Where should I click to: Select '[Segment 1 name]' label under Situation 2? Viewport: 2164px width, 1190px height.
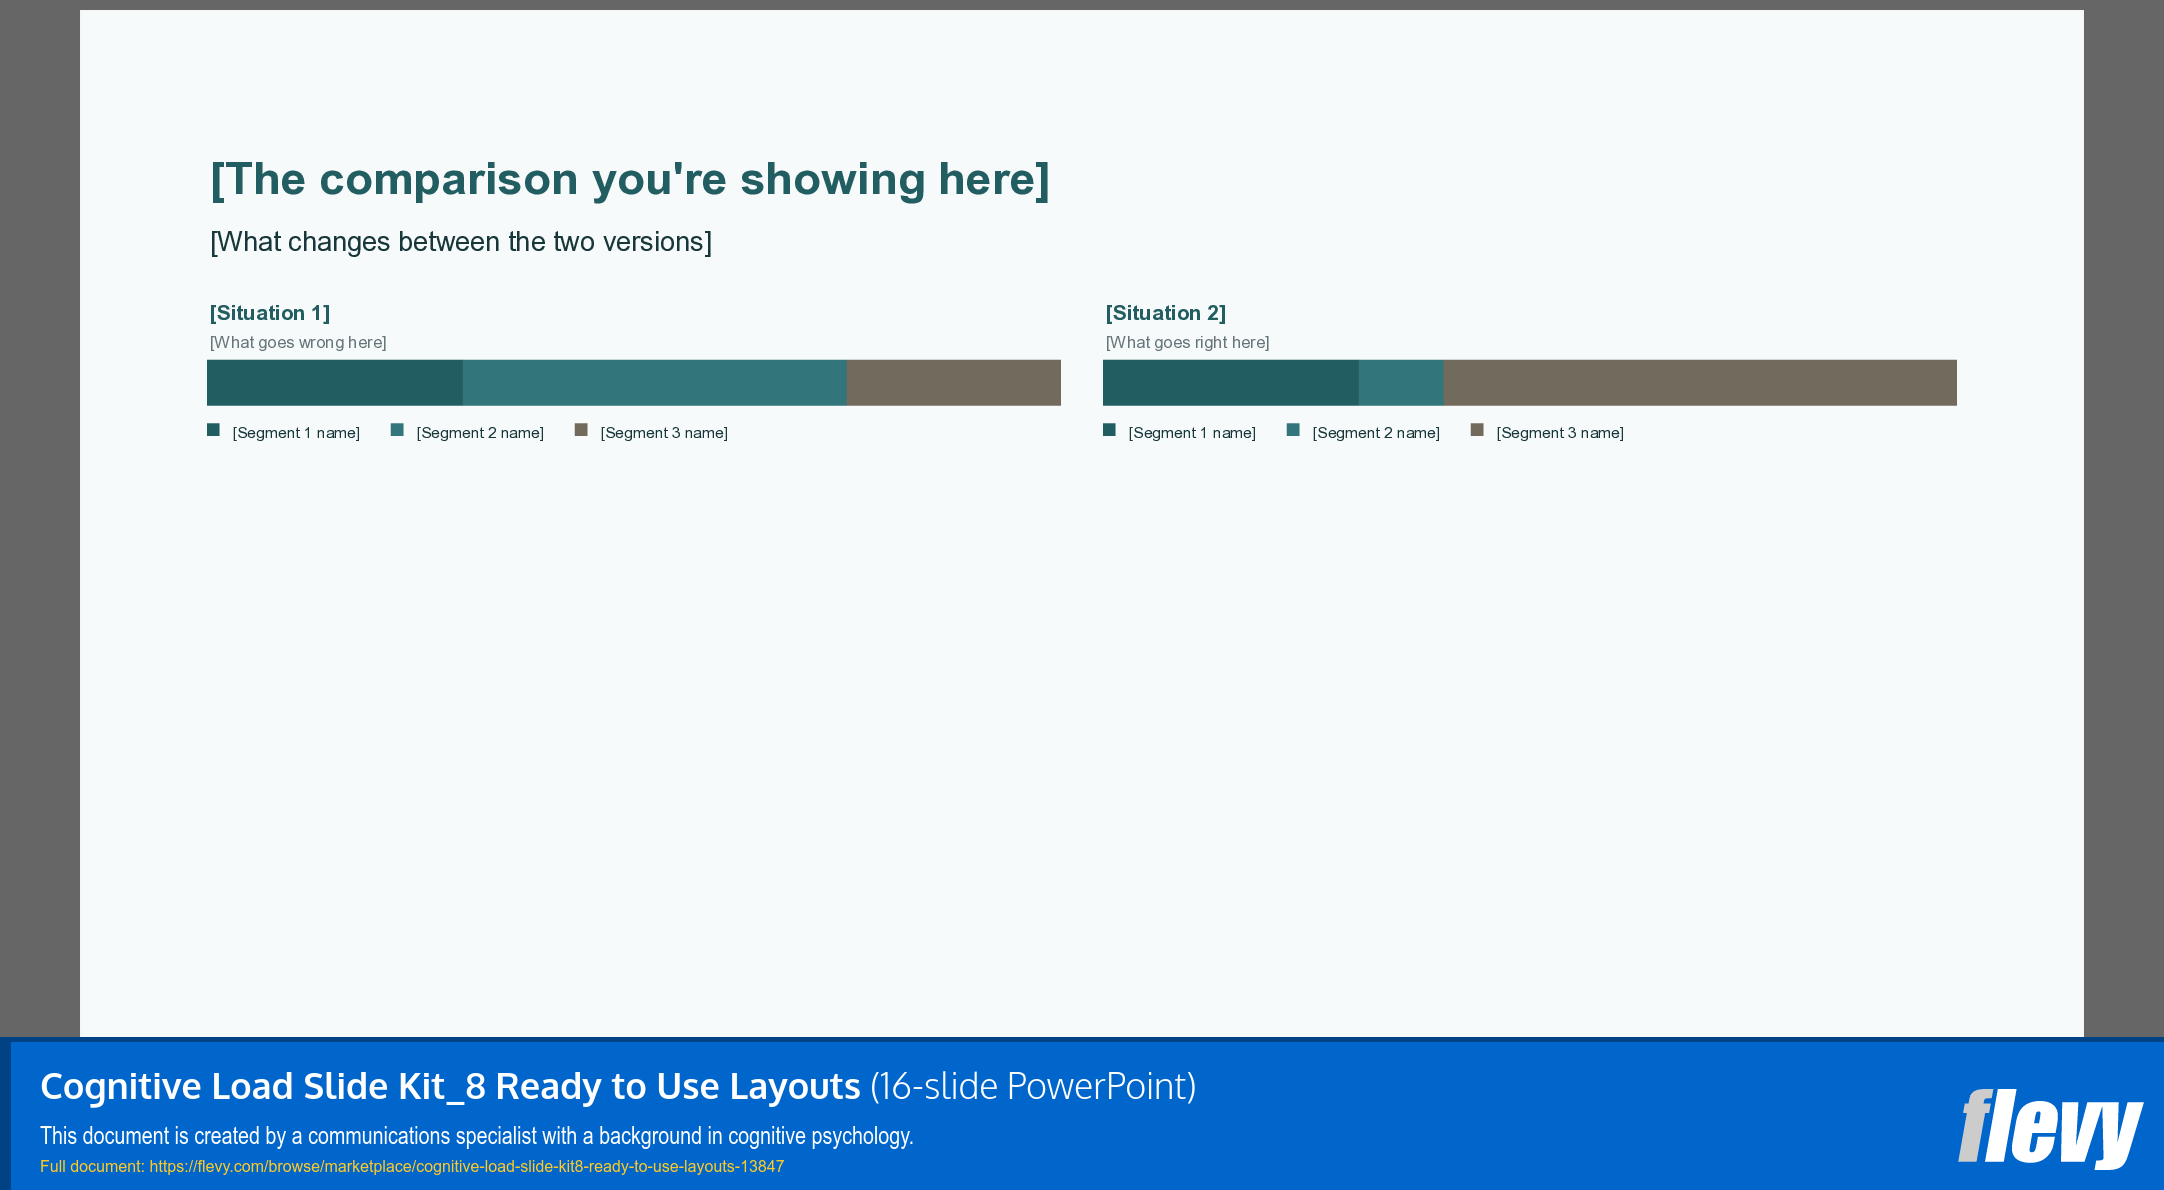(x=1192, y=433)
